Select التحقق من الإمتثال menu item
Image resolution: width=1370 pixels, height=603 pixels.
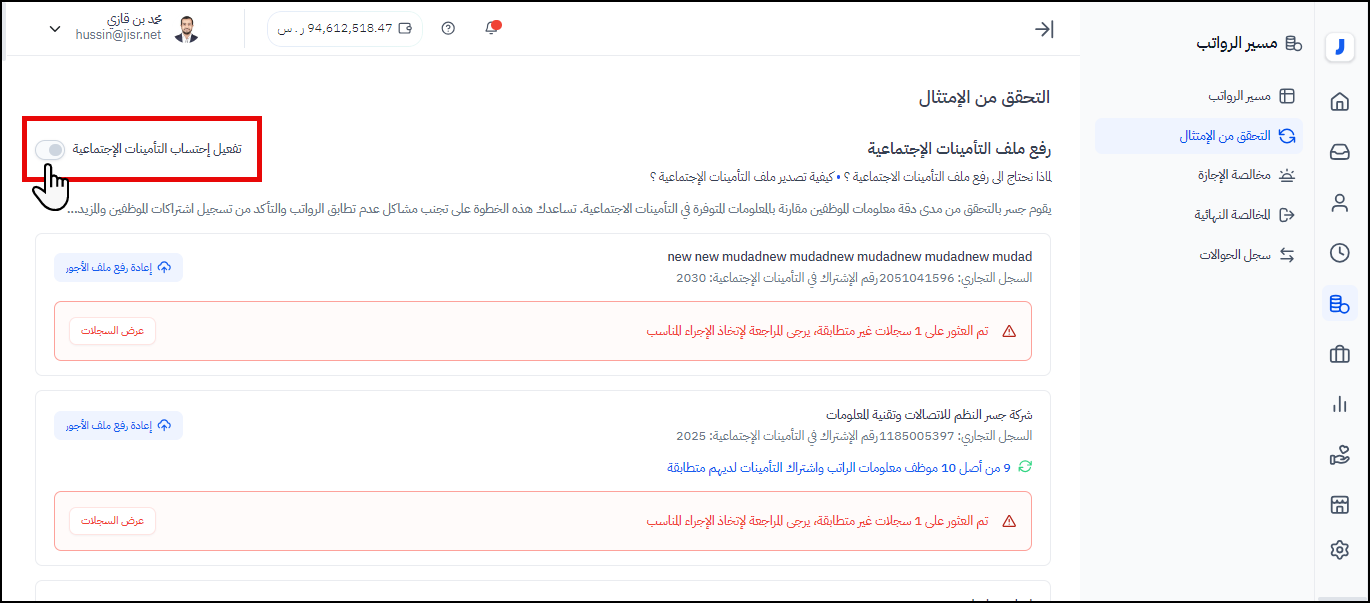tap(1199, 136)
